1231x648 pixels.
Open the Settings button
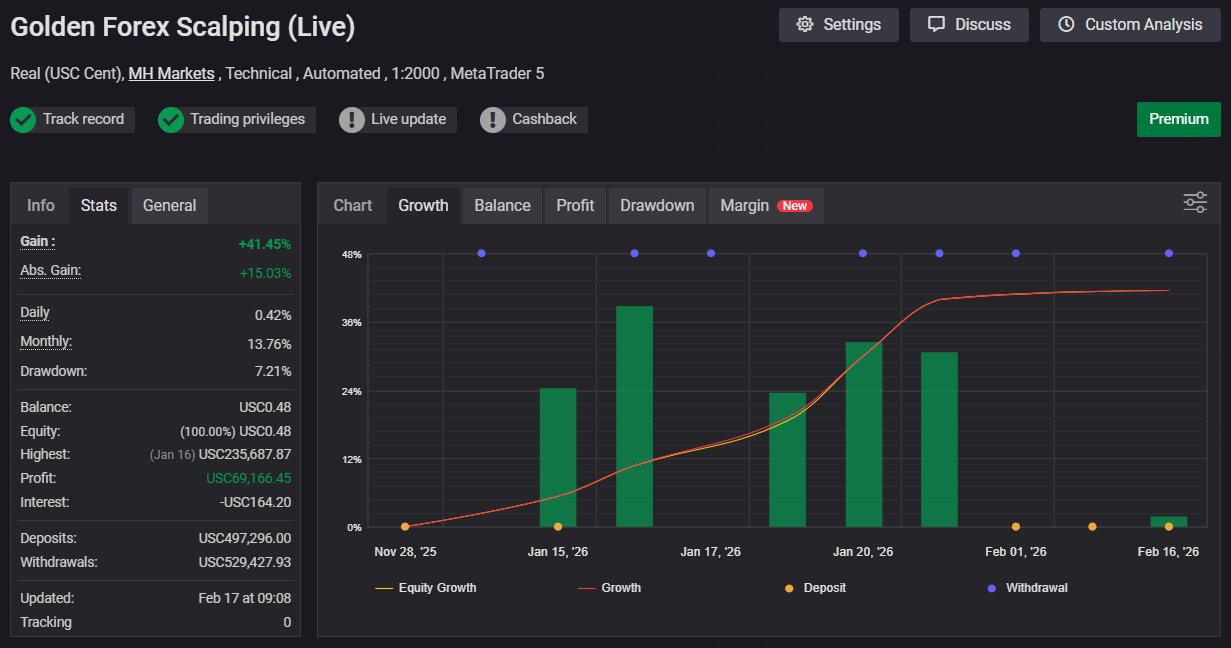tap(838, 25)
